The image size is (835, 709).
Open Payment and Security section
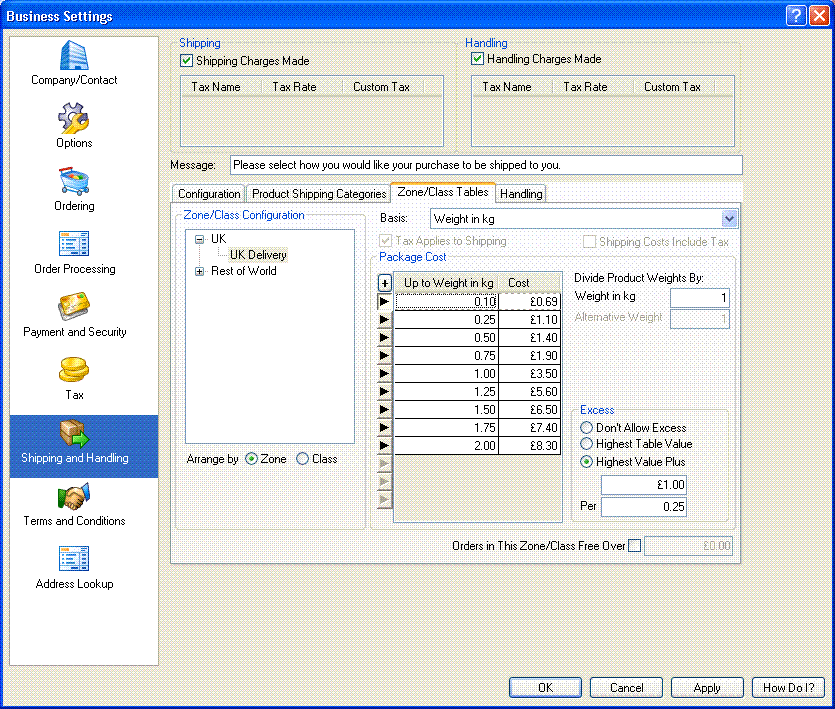pyautogui.click(x=74, y=309)
